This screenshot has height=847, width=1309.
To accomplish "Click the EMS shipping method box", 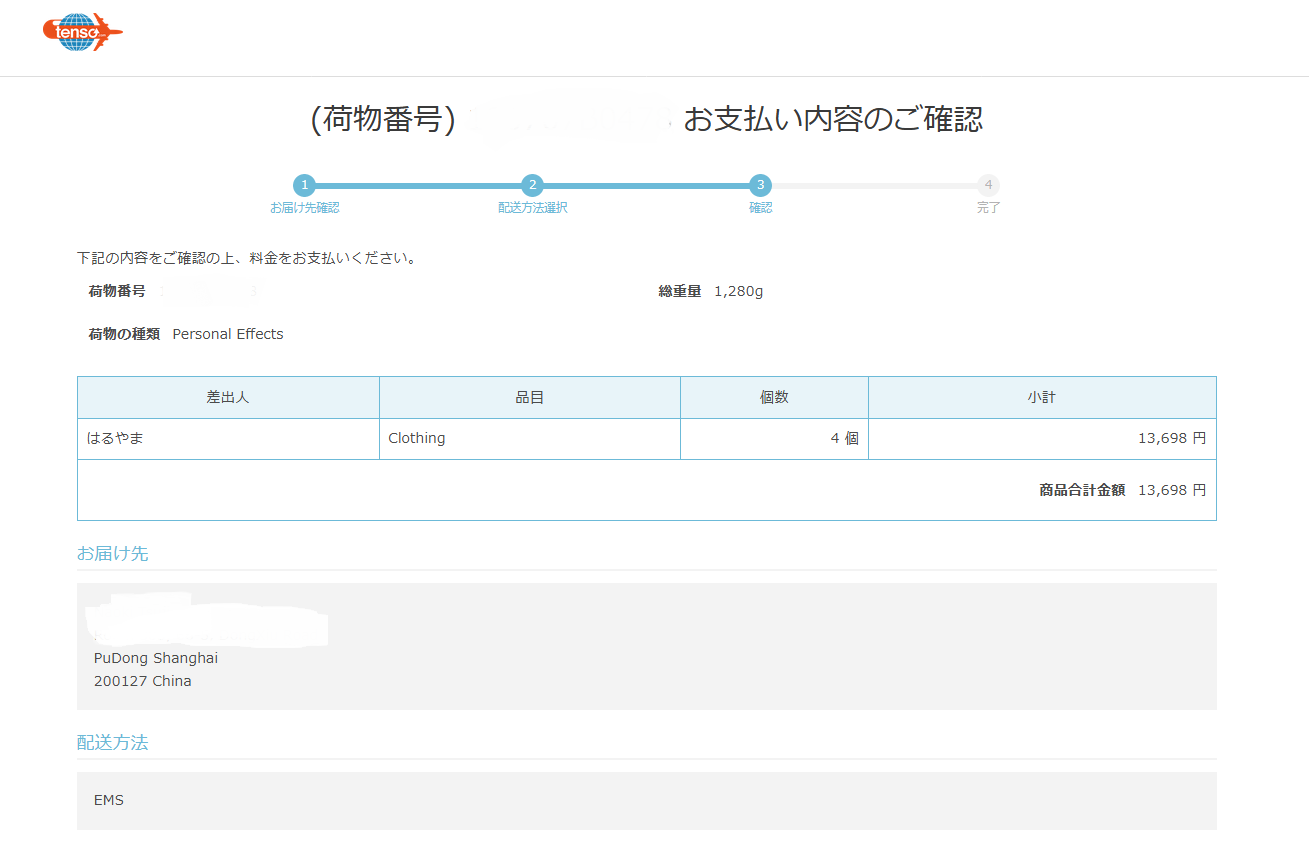I will pos(646,800).
